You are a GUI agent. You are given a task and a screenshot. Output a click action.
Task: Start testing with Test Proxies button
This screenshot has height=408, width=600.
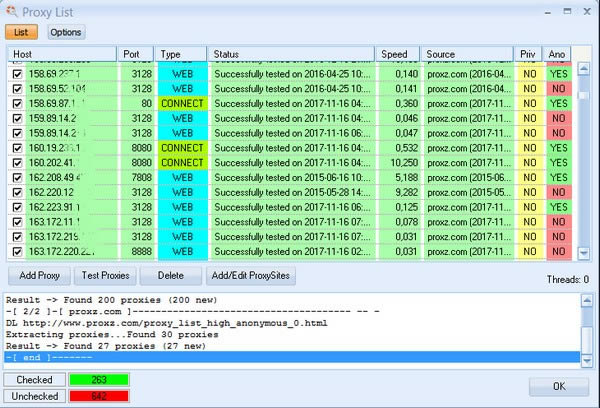click(x=105, y=275)
